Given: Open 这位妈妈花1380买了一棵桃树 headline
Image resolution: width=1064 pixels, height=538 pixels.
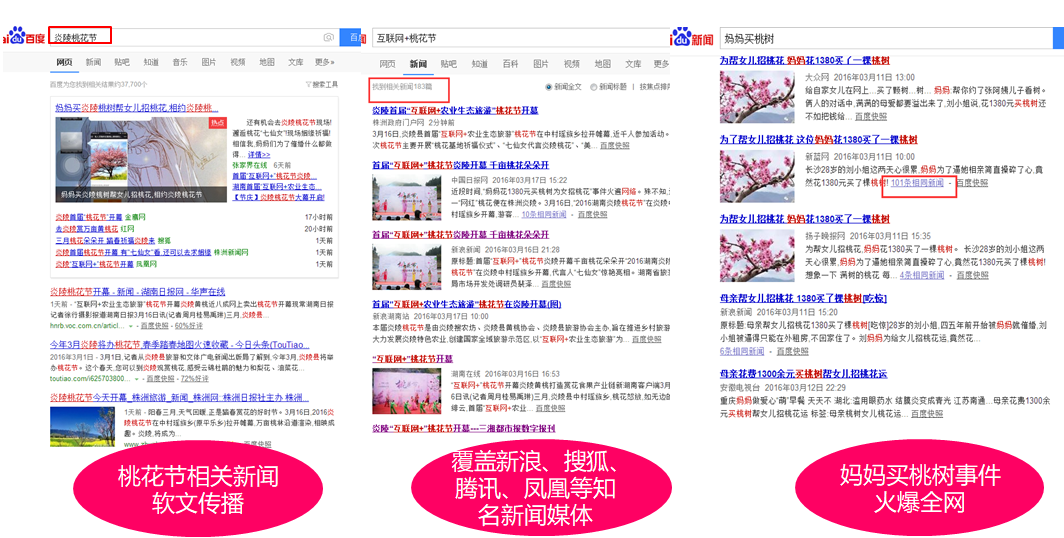Looking at the screenshot, I should [818, 139].
